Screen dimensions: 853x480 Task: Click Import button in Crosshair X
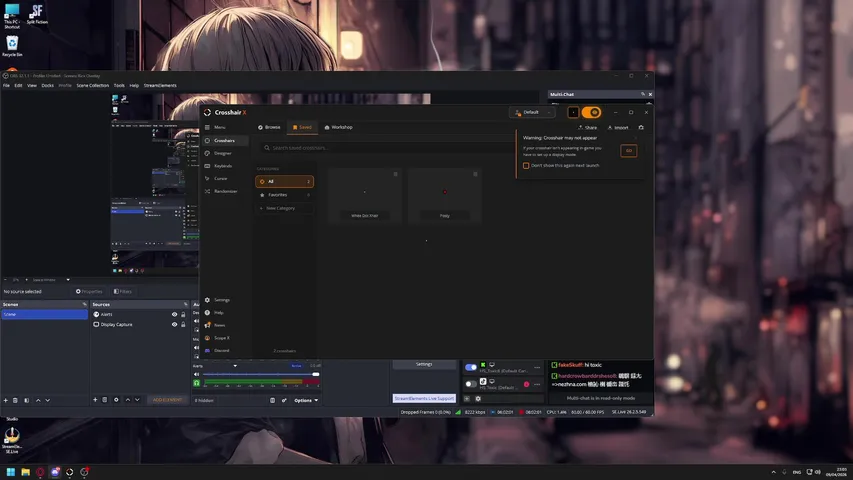click(618, 127)
